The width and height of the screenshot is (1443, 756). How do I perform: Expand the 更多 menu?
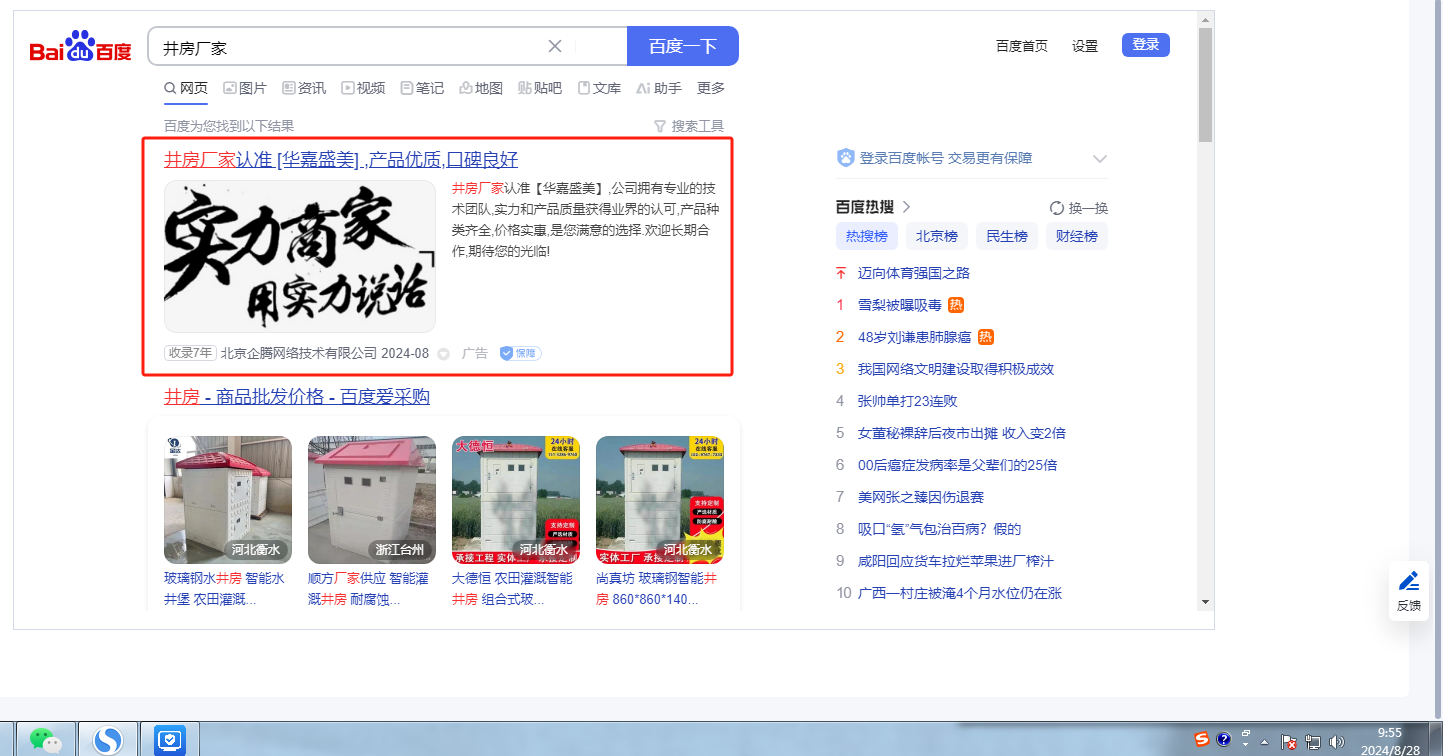[711, 88]
